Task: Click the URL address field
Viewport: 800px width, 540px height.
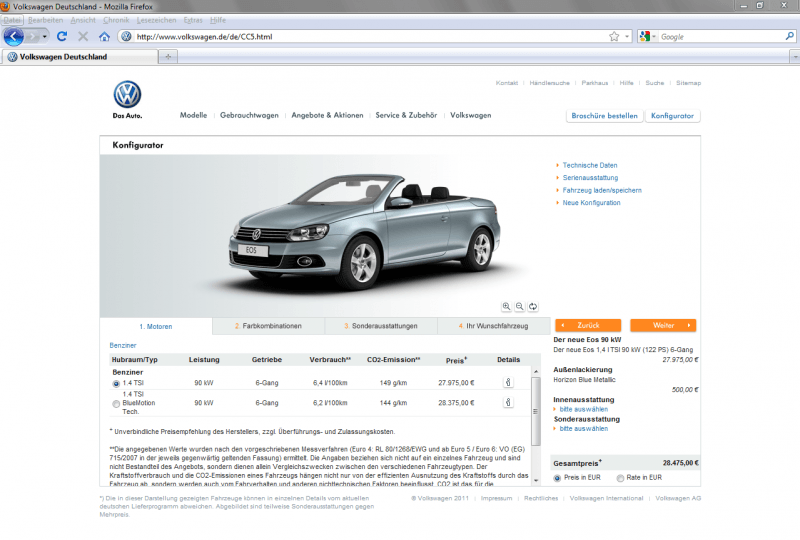Action: tap(370, 37)
